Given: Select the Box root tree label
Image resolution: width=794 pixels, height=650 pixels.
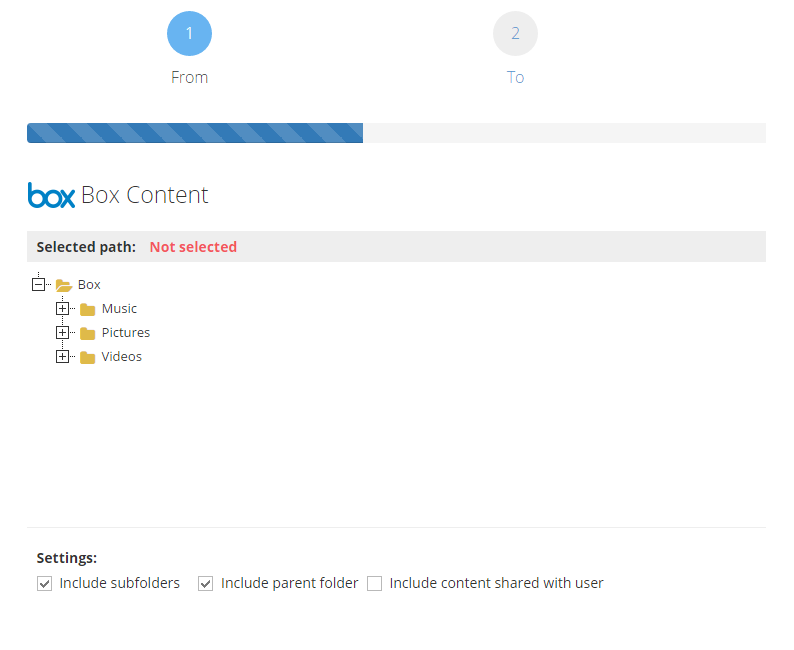Looking at the screenshot, I should pyautogui.click(x=89, y=285).
